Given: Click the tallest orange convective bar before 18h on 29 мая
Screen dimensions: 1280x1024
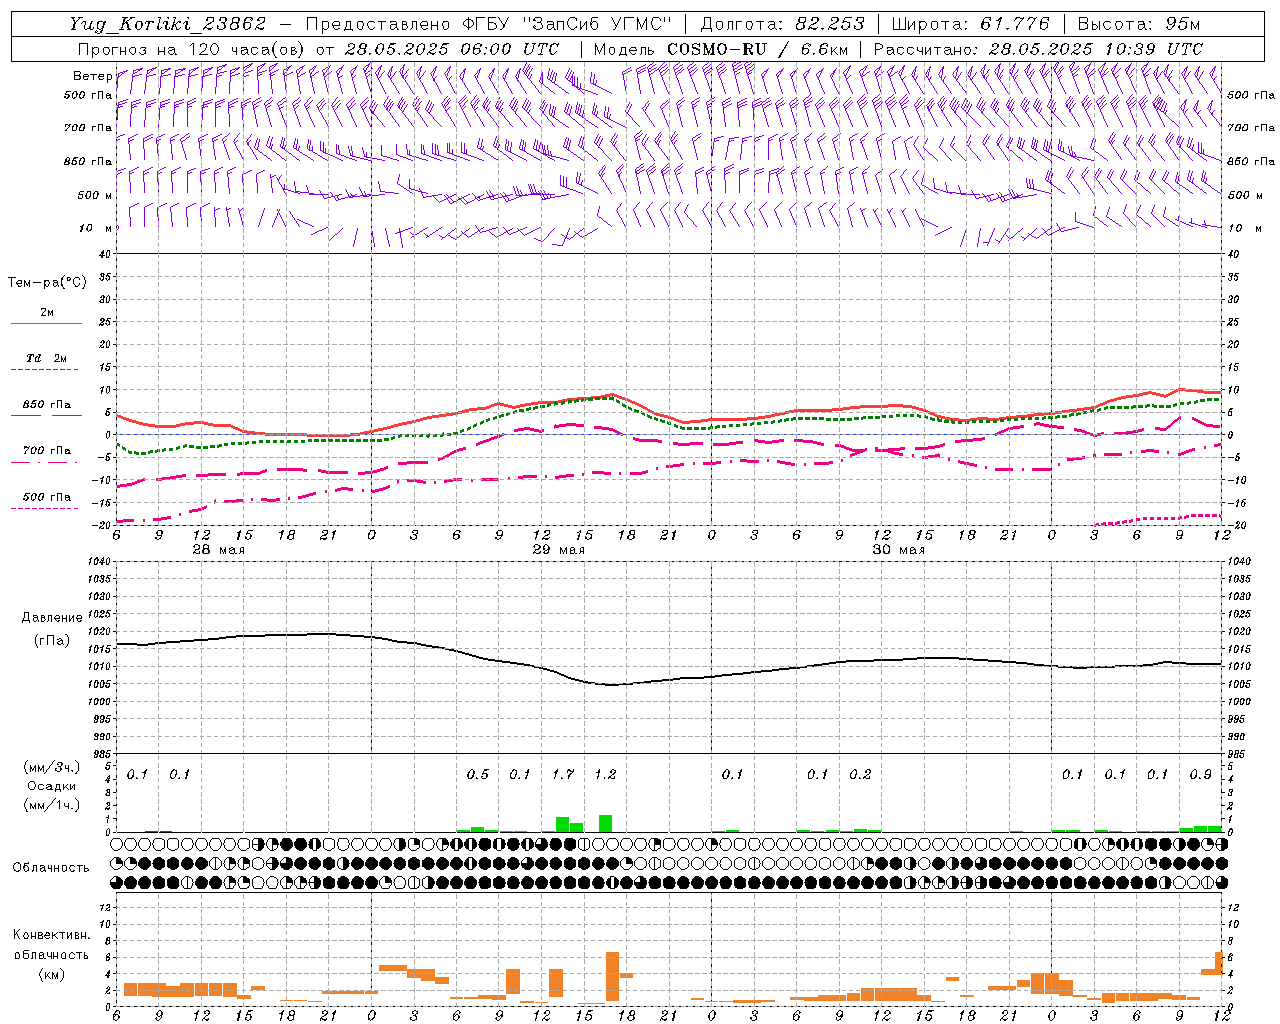Looking at the screenshot, I should pos(612,978).
